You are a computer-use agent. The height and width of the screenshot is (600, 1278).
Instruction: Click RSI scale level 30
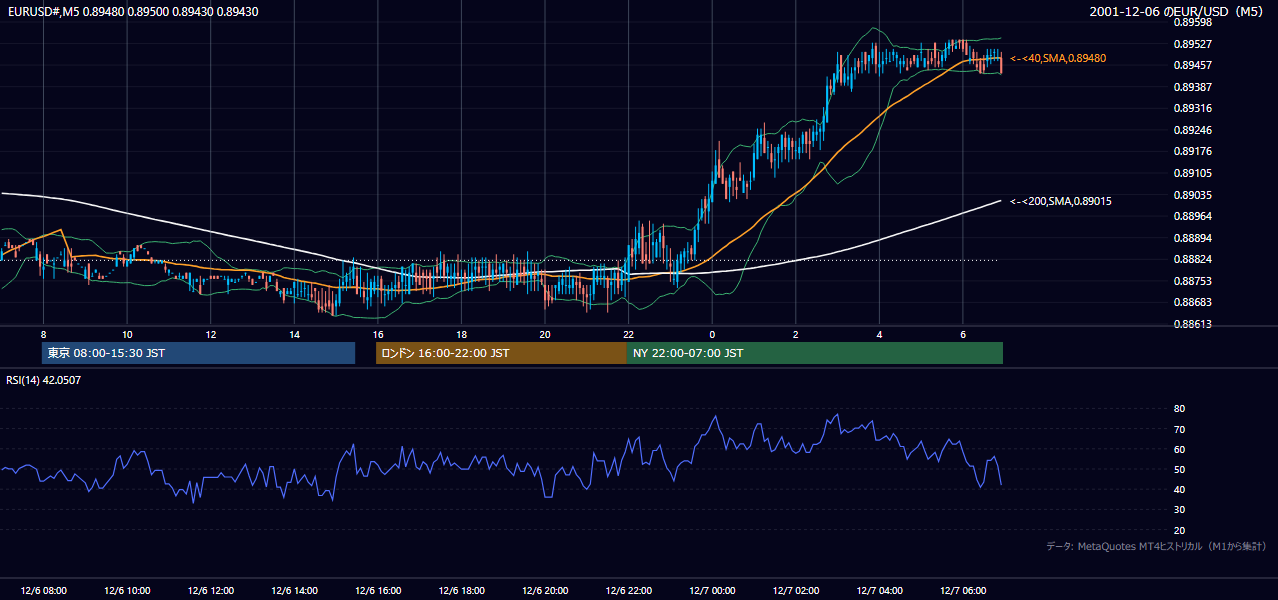point(1179,510)
